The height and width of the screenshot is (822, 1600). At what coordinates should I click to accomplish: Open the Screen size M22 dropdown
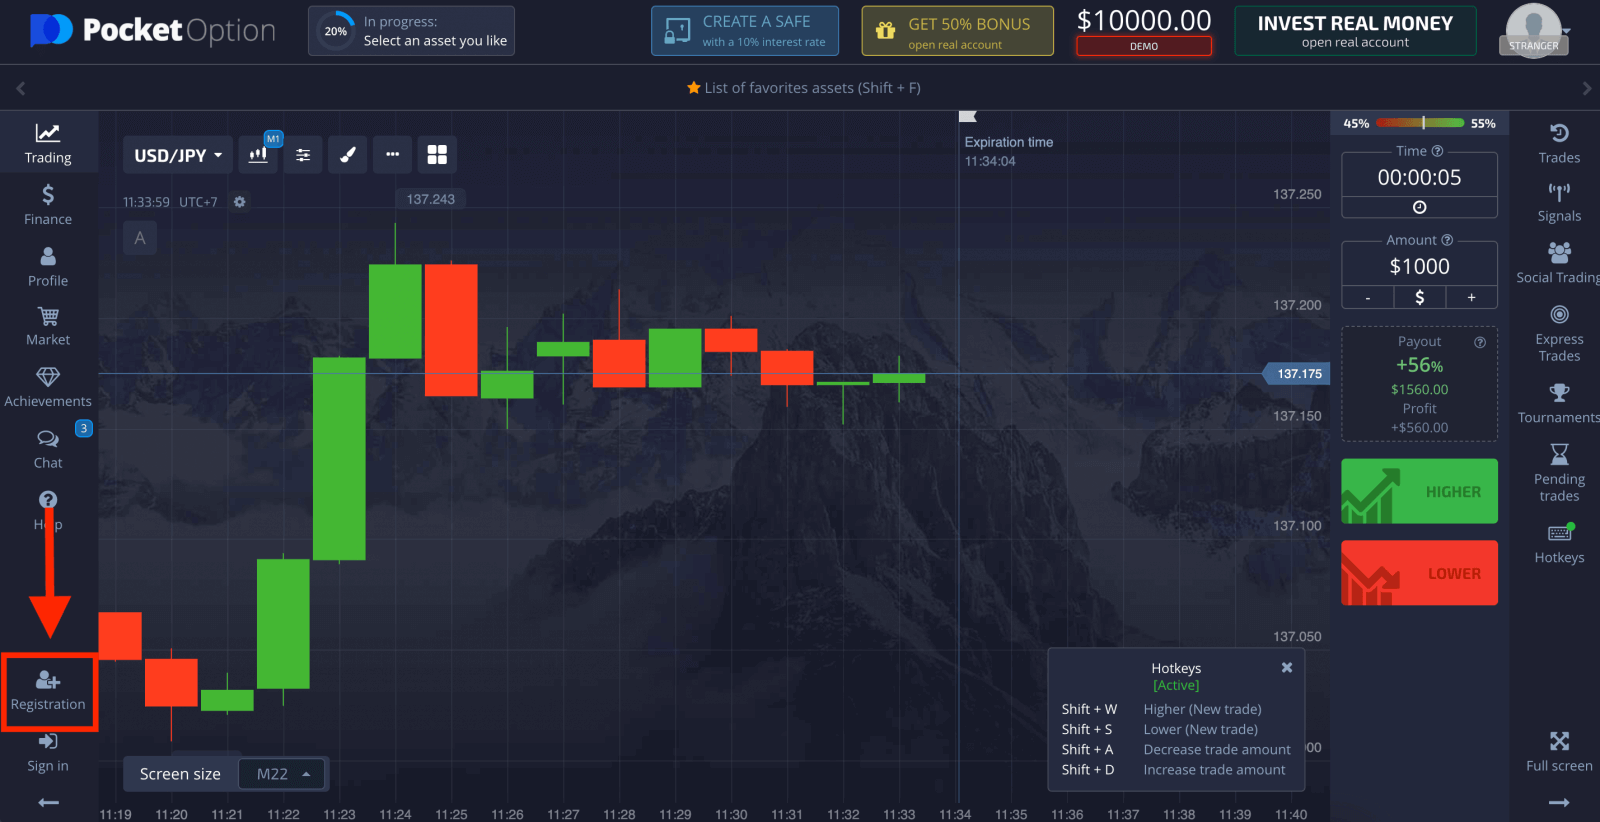tap(283, 774)
